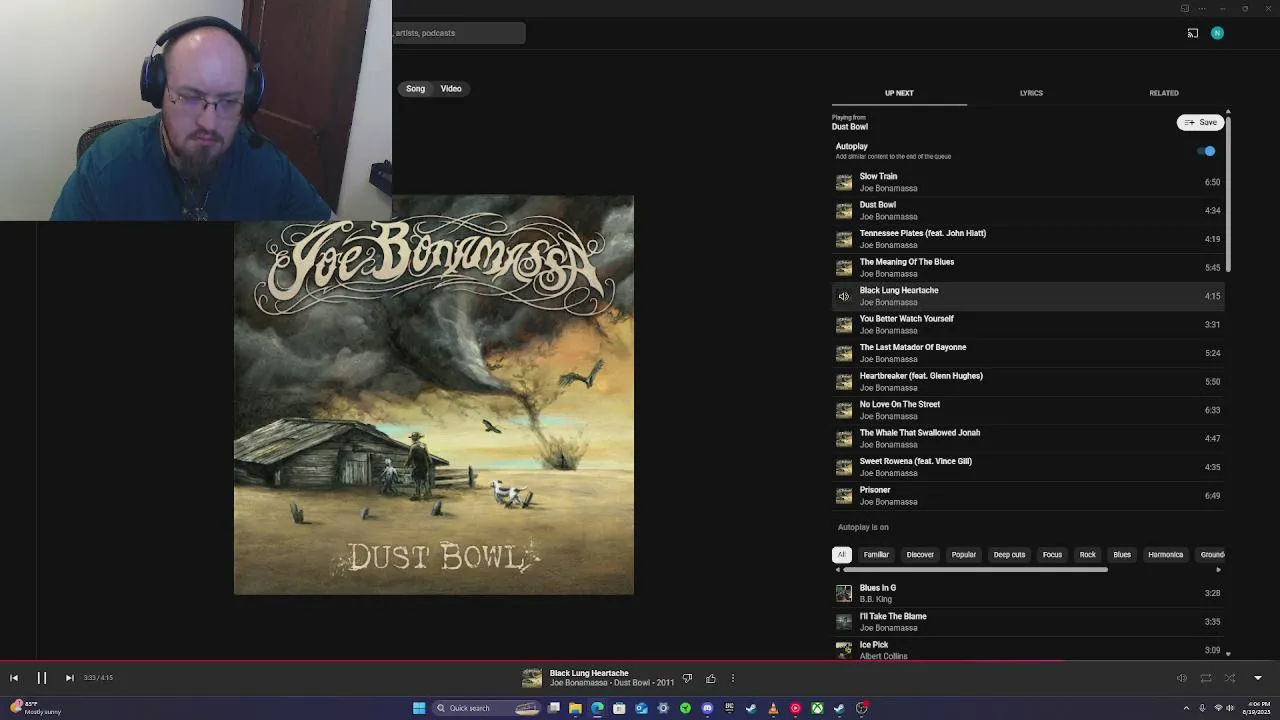Switch to Video mode

[x=451, y=89]
